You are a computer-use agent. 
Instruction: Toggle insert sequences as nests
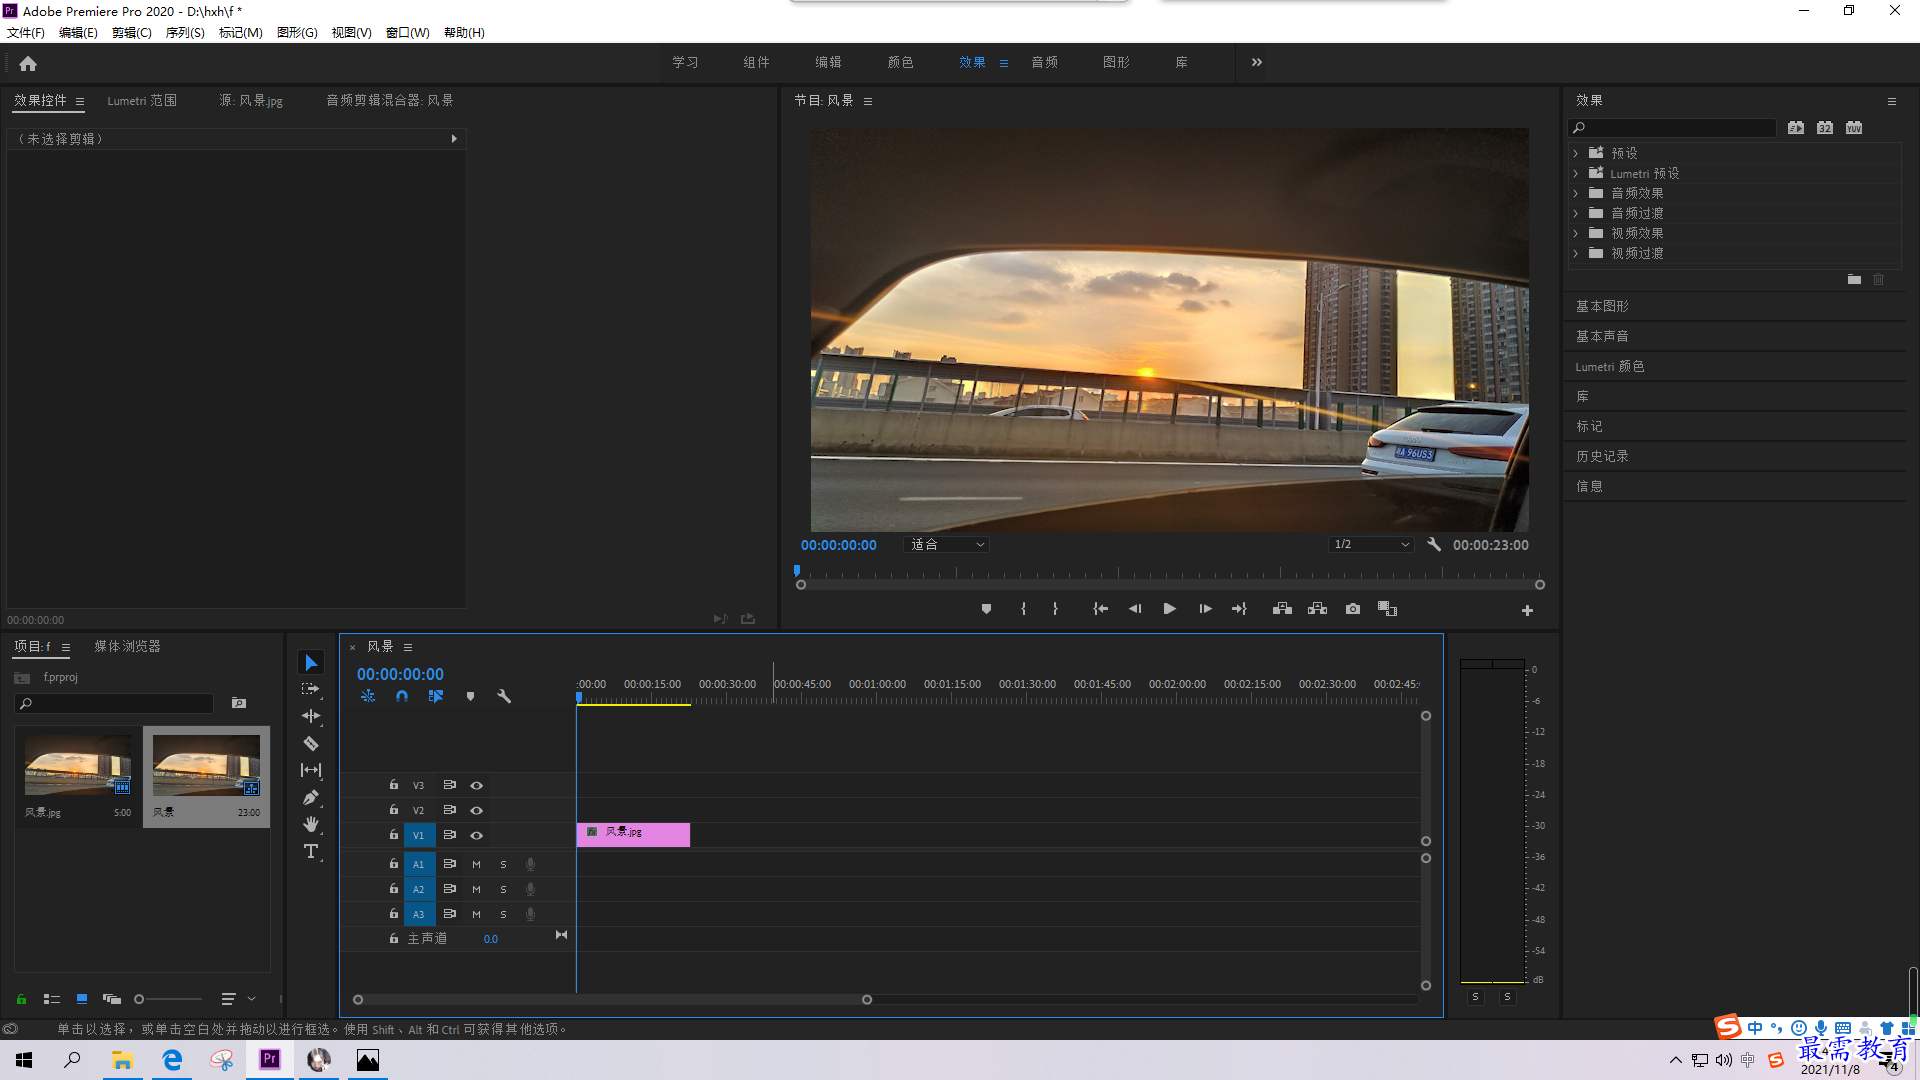pos(368,696)
